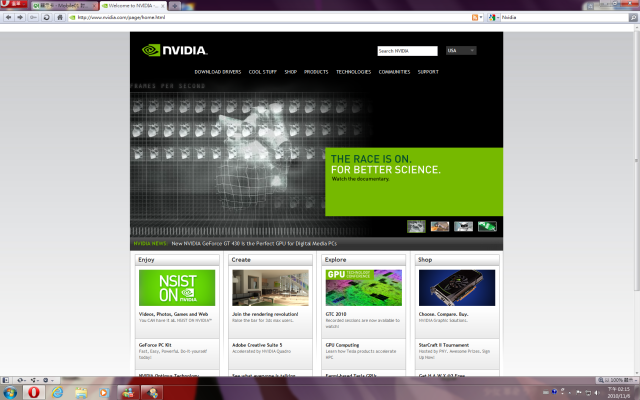This screenshot has width=640, height=400.
Task: Open the Shop menu item
Action: point(291,72)
